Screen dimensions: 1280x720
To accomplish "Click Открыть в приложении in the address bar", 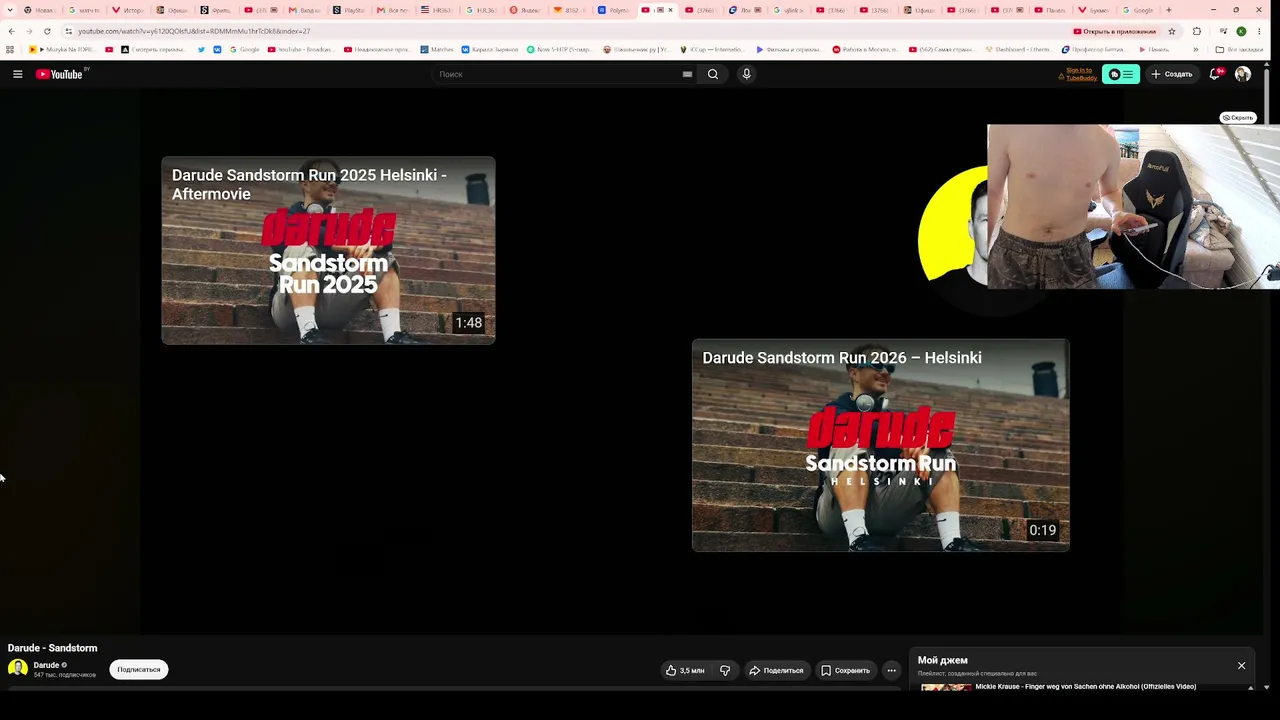I will click(x=1114, y=31).
